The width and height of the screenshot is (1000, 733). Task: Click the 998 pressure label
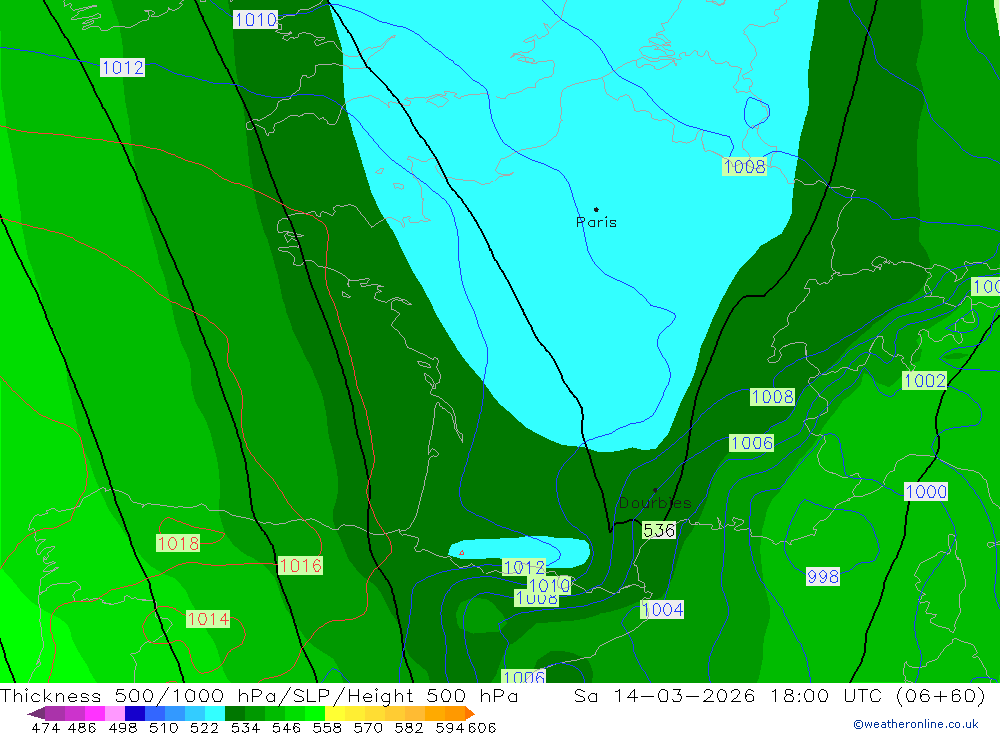coord(823,577)
